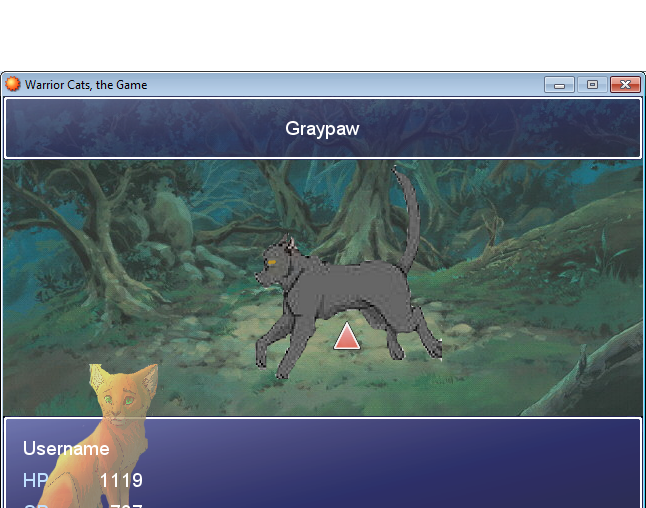
Task: Maximize the Warrior Cats game window
Action: tap(592, 85)
